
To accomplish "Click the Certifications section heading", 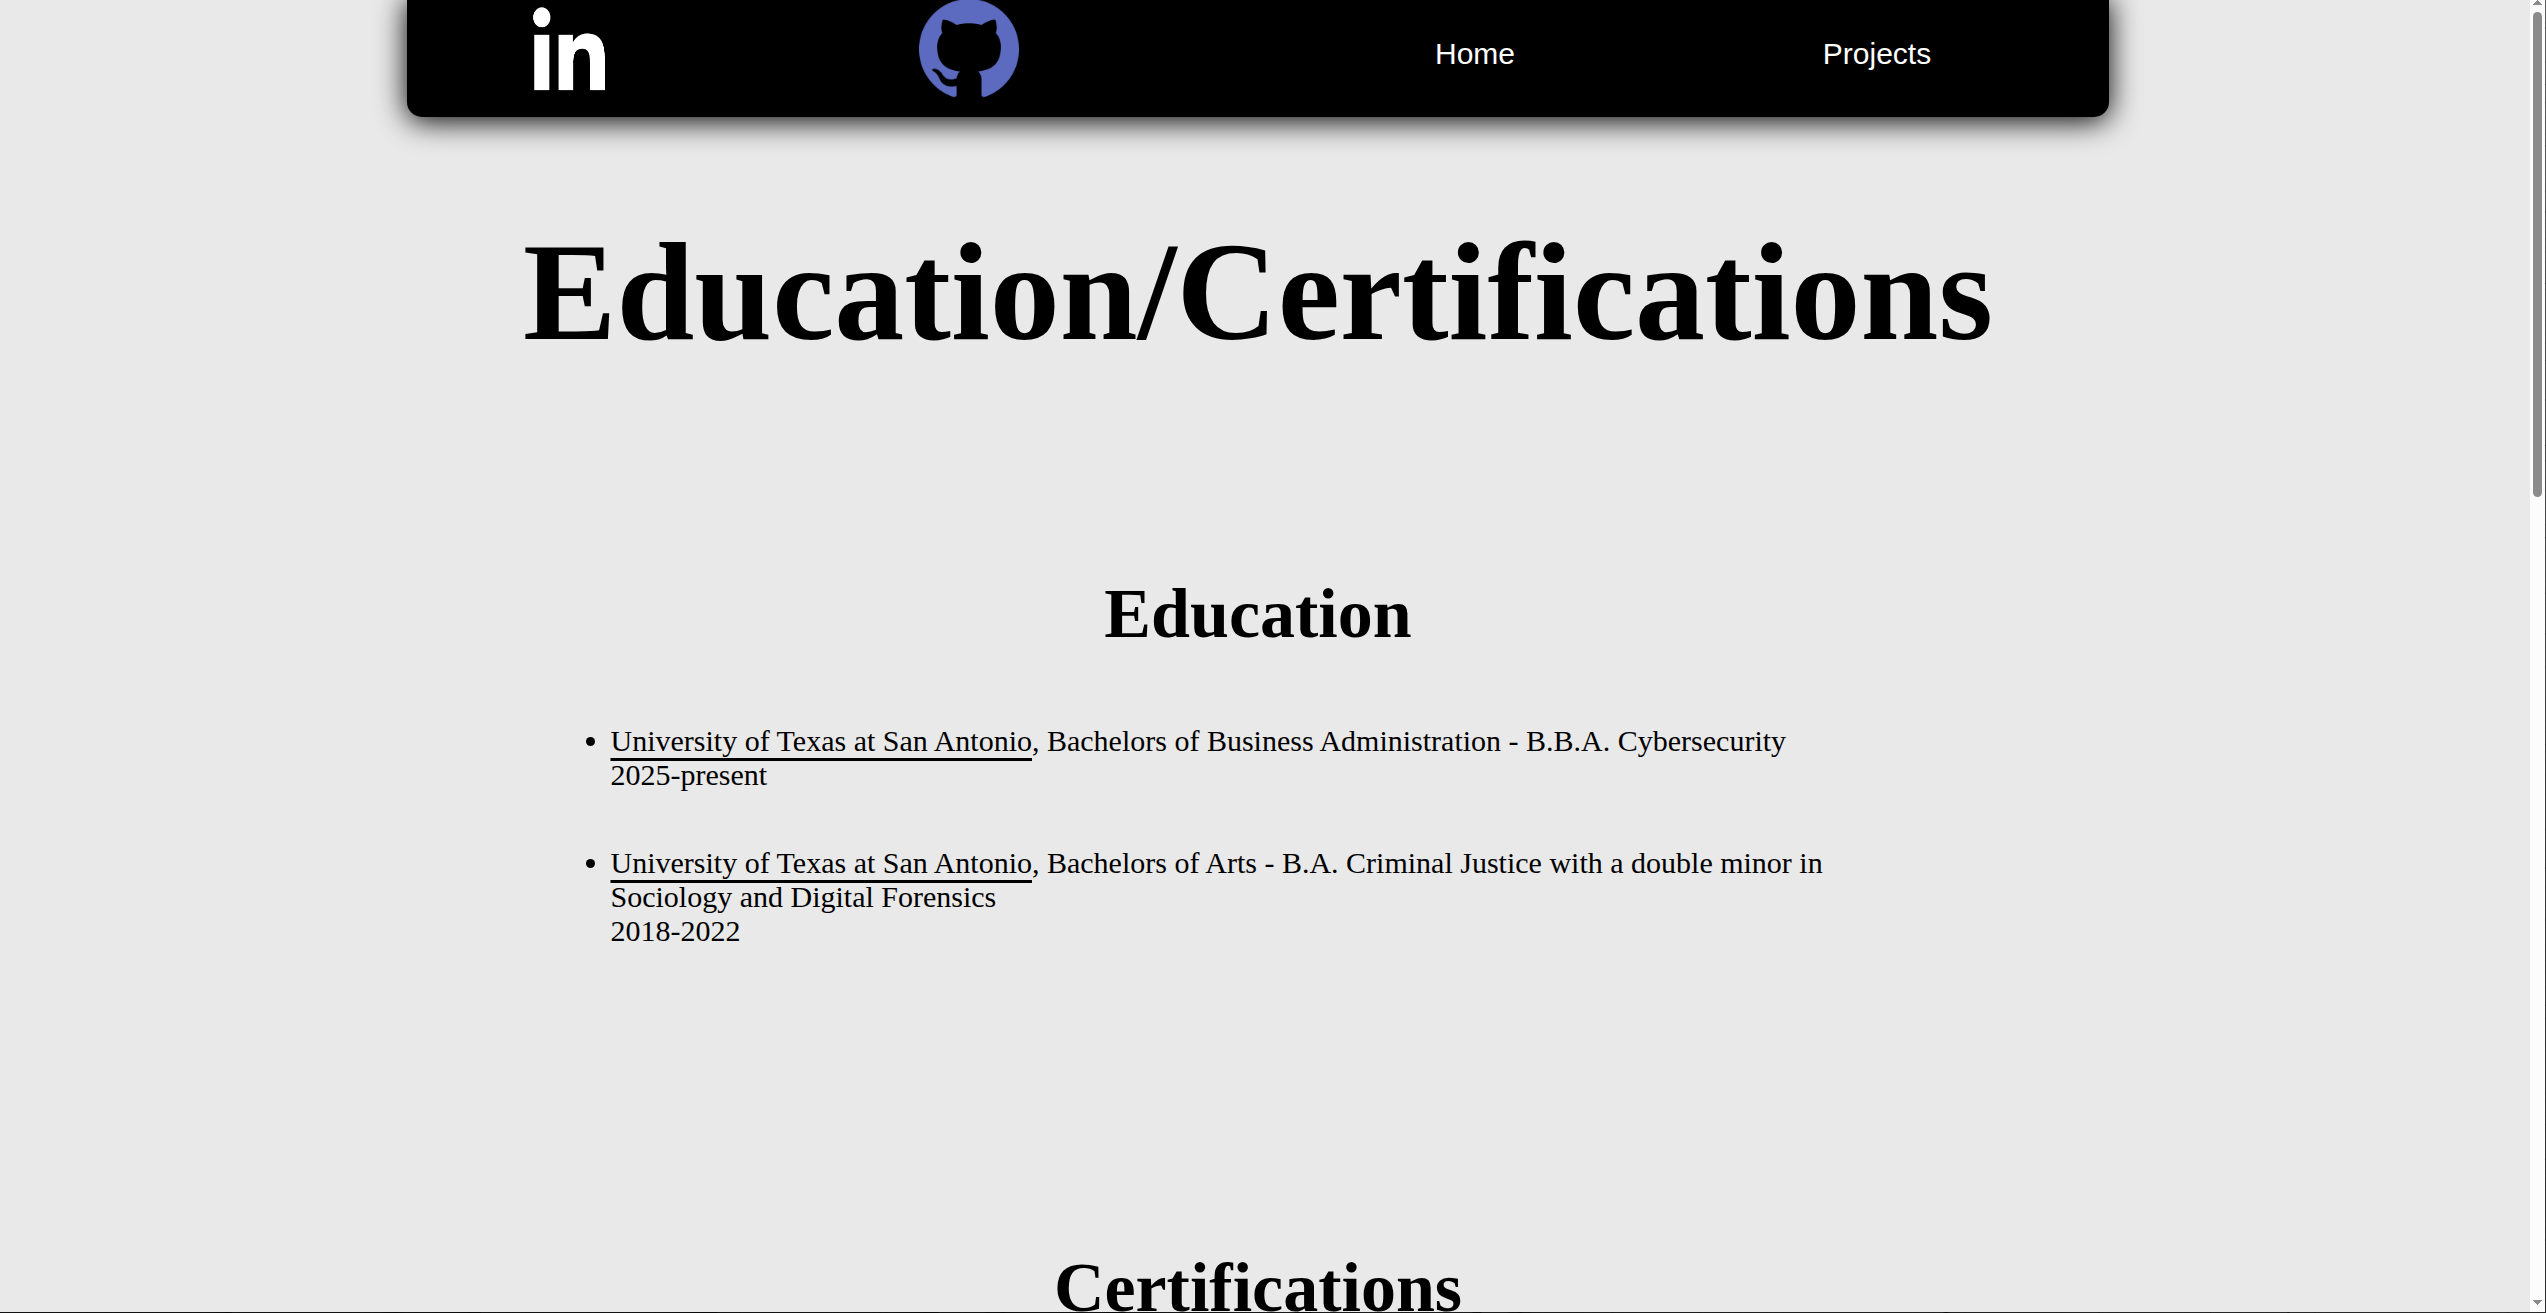I will 1257,1286.
